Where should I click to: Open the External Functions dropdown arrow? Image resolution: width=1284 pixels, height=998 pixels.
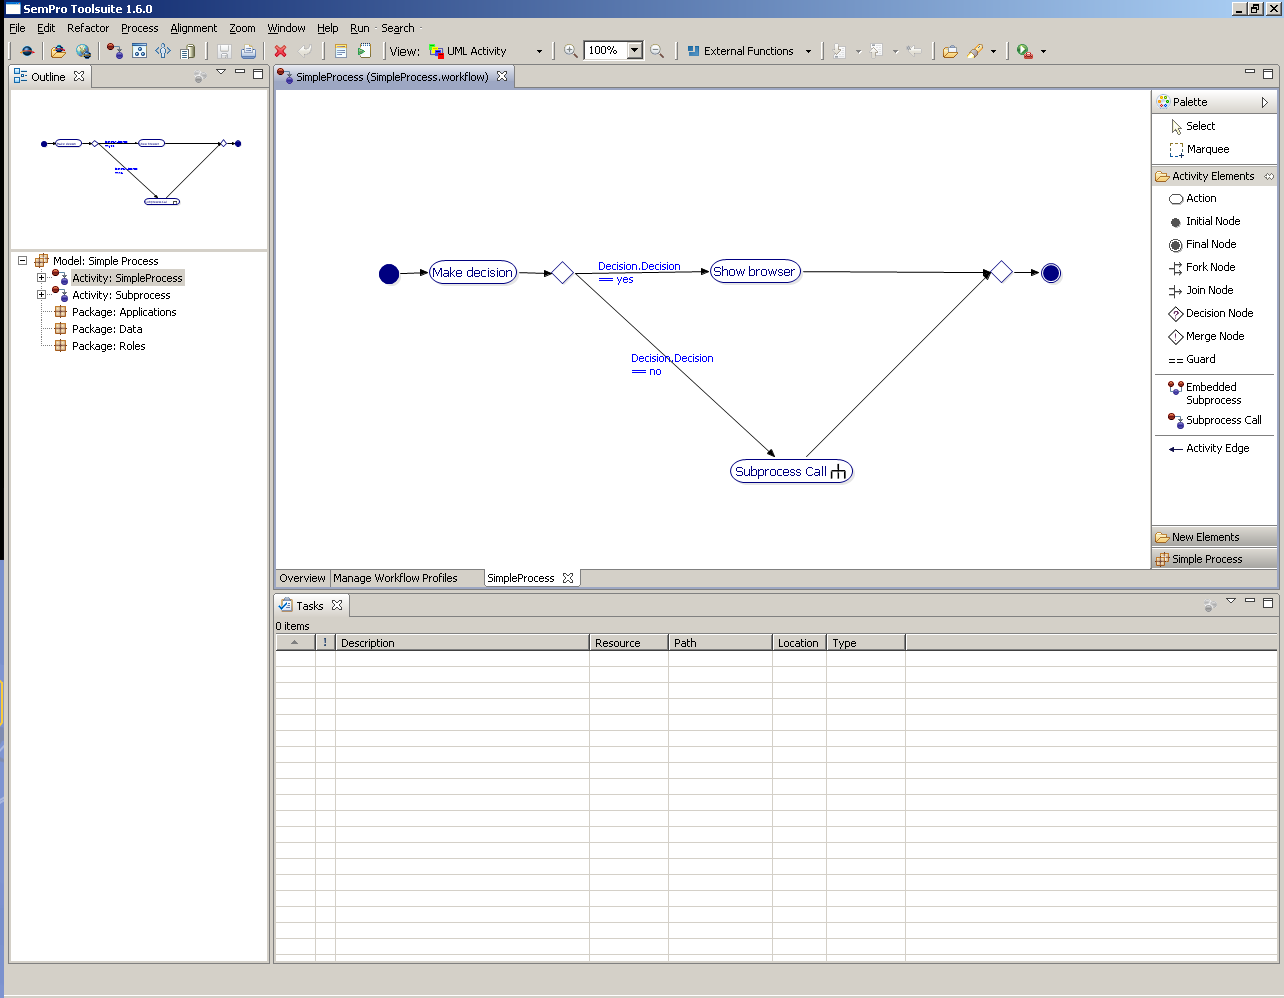coord(808,51)
